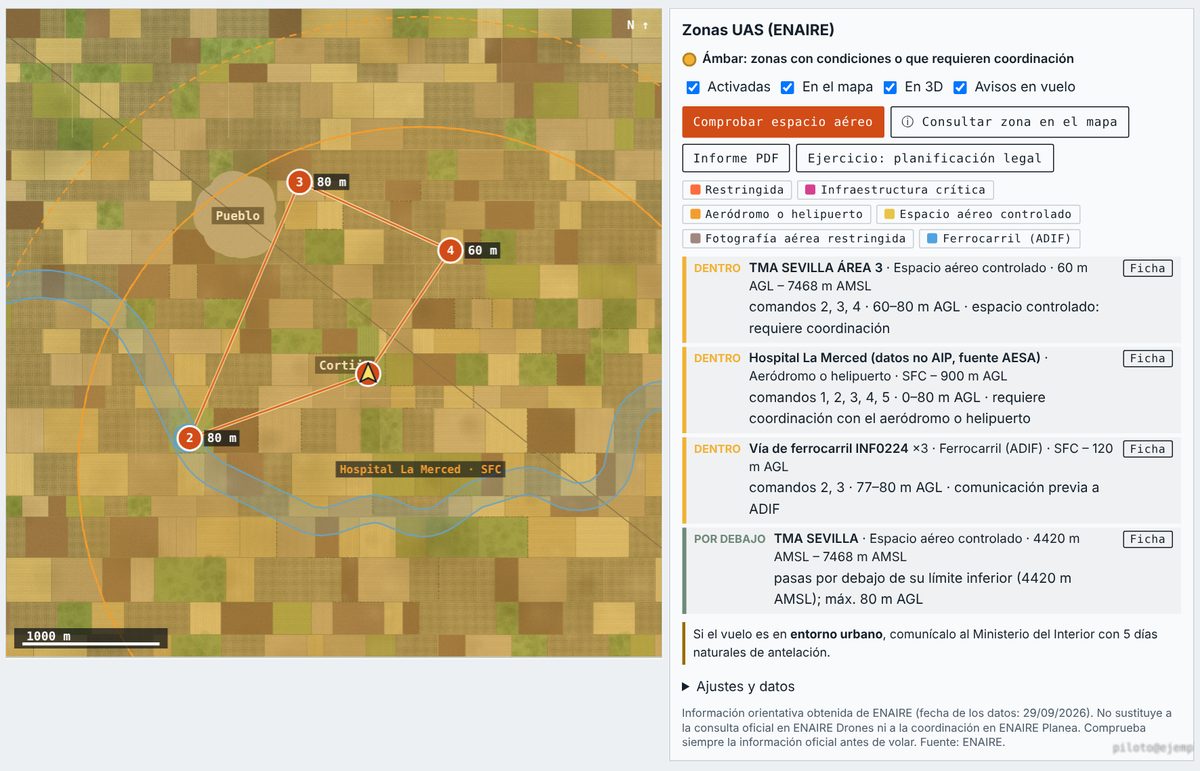Open Ficha for Hospital La Merced

coord(1147,358)
